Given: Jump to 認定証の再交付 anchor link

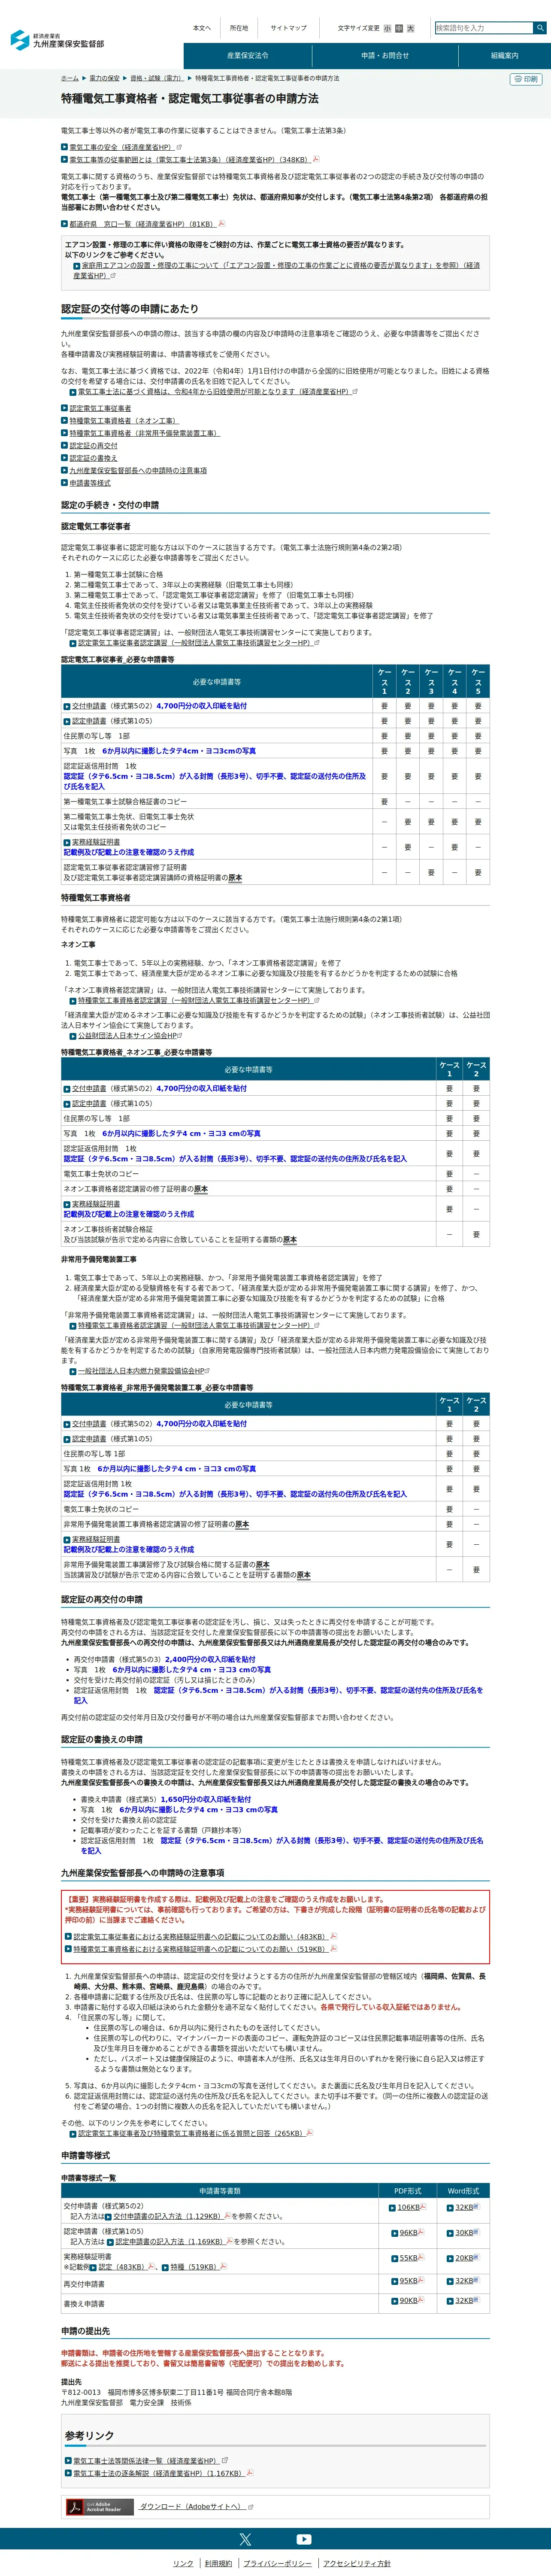Looking at the screenshot, I should [93, 446].
